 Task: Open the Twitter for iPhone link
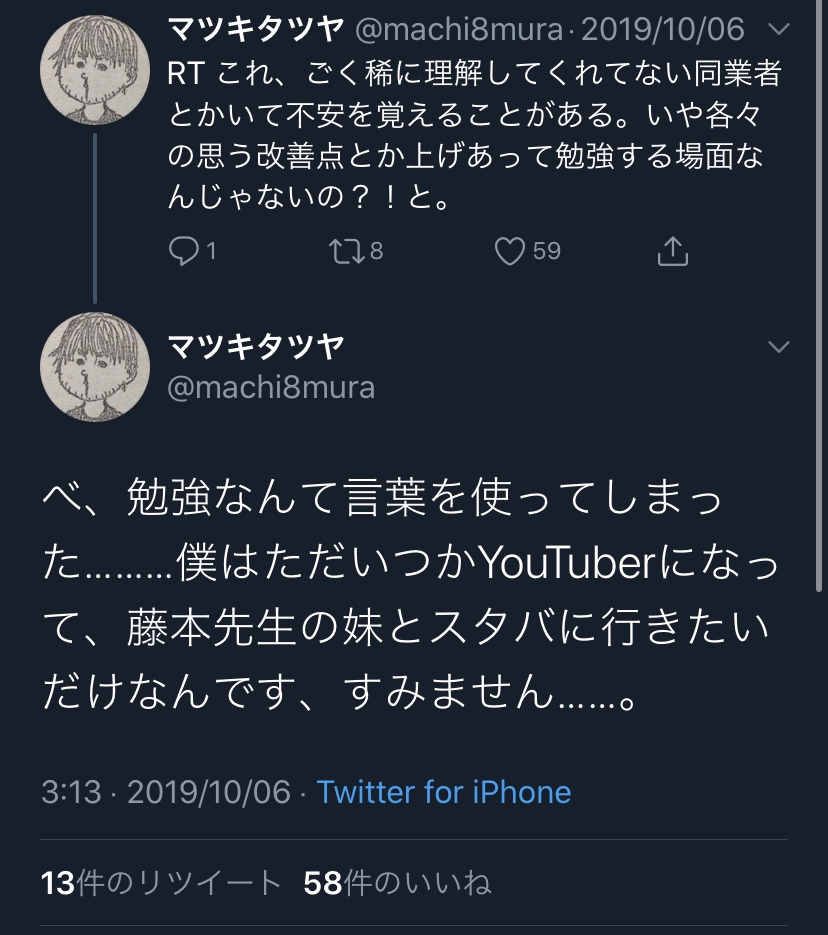point(444,792)
